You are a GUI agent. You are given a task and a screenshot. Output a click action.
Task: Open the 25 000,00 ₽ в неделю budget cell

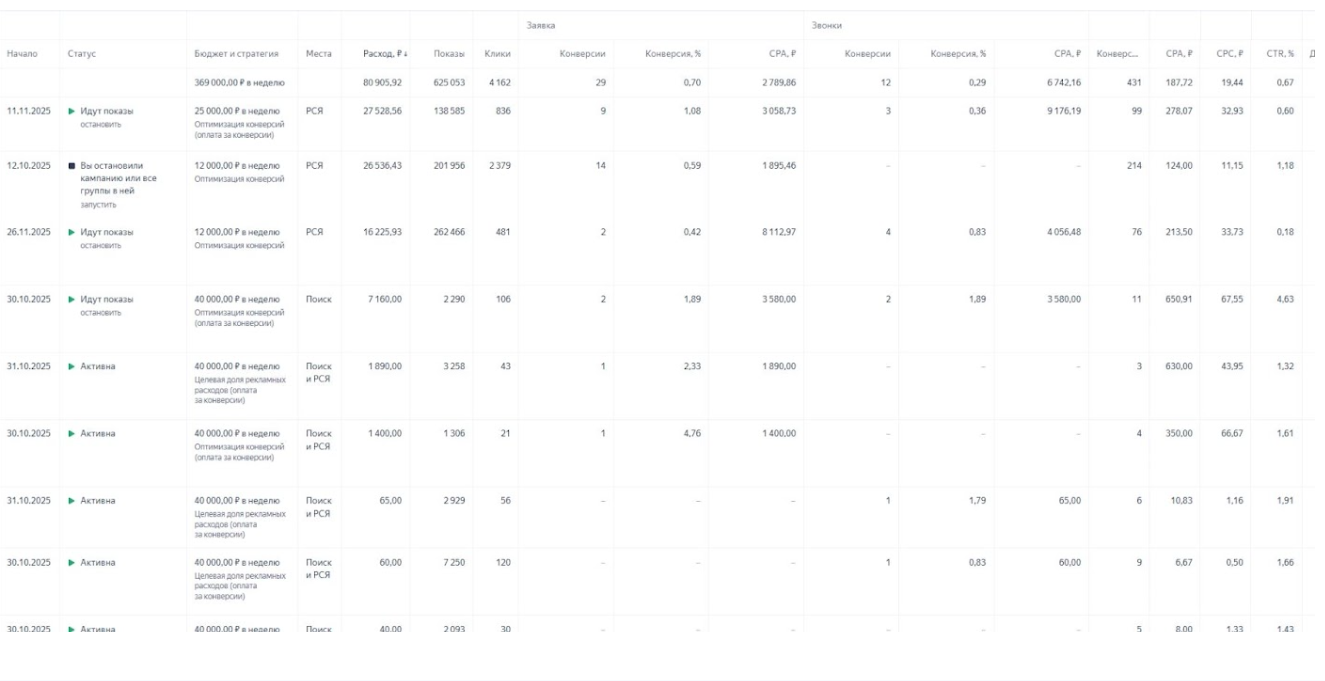[236, 111]
